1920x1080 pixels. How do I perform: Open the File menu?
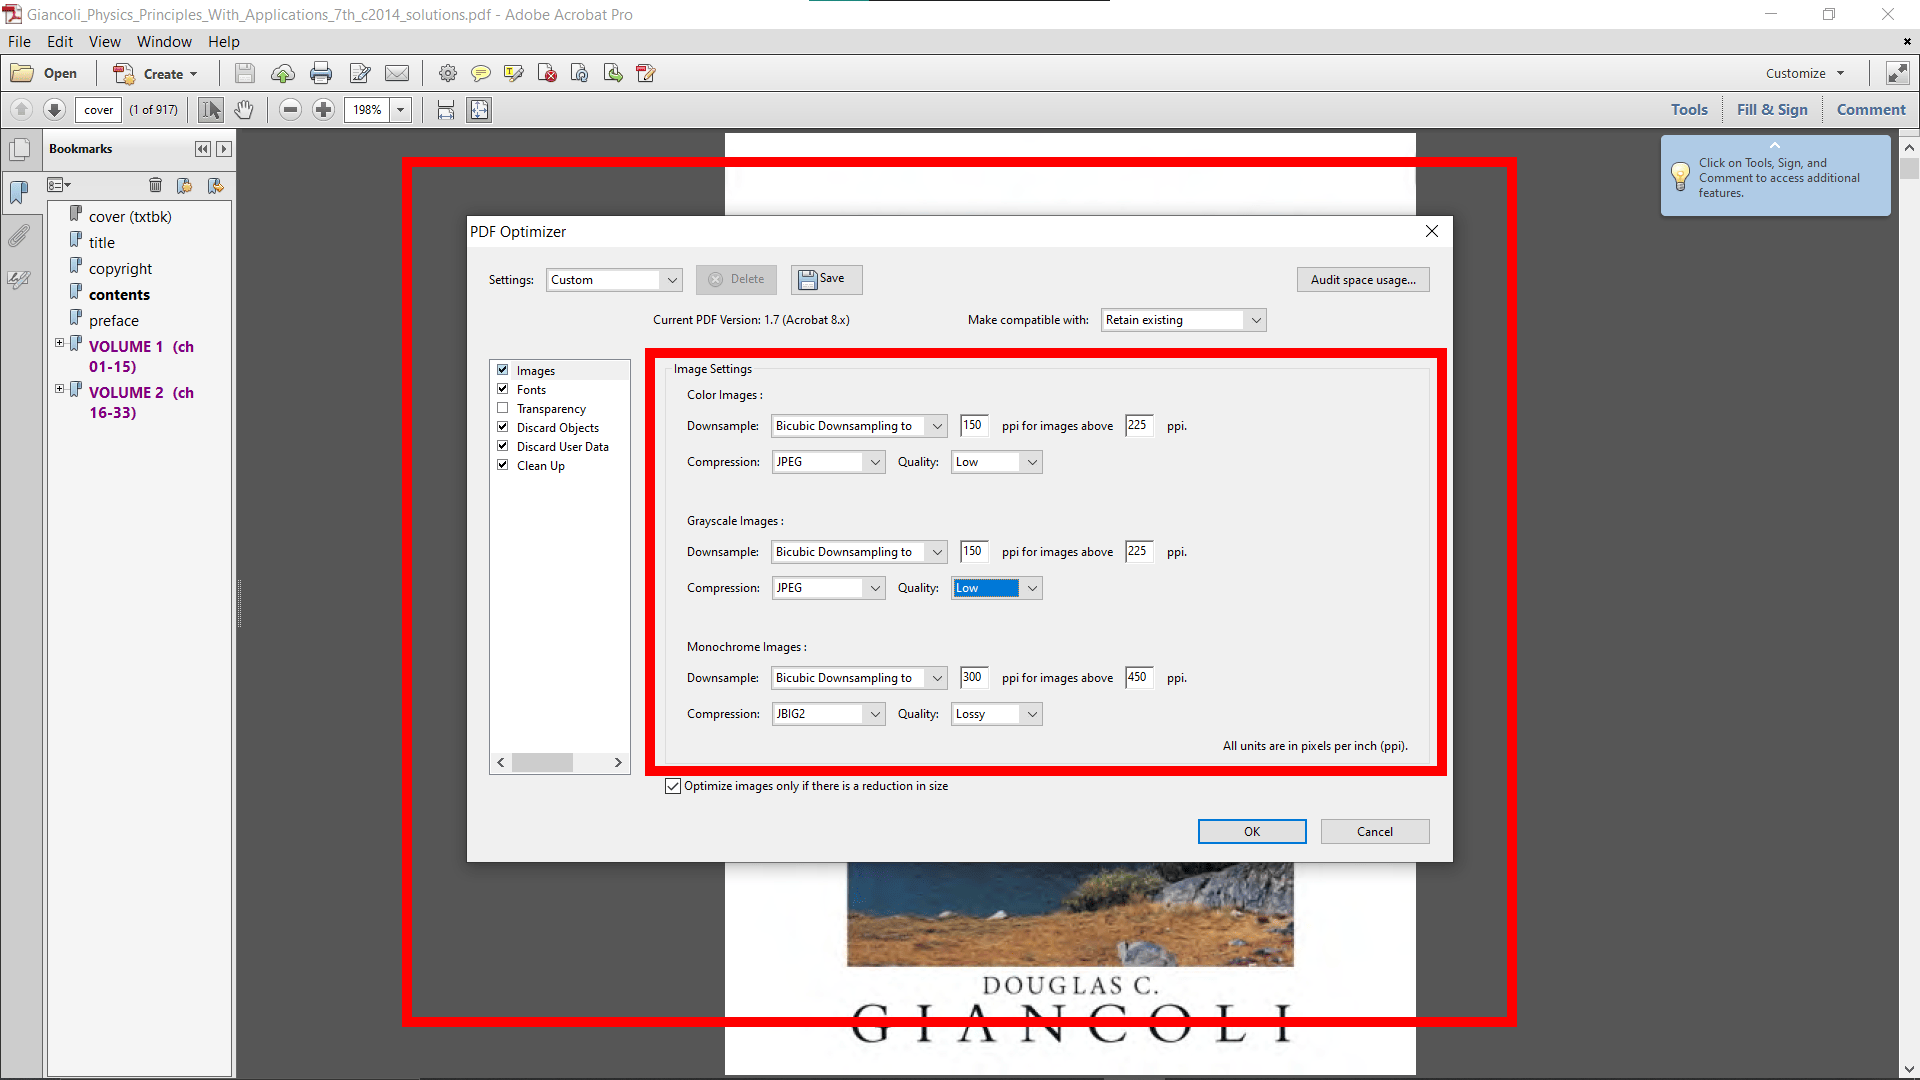coord(20,41)
